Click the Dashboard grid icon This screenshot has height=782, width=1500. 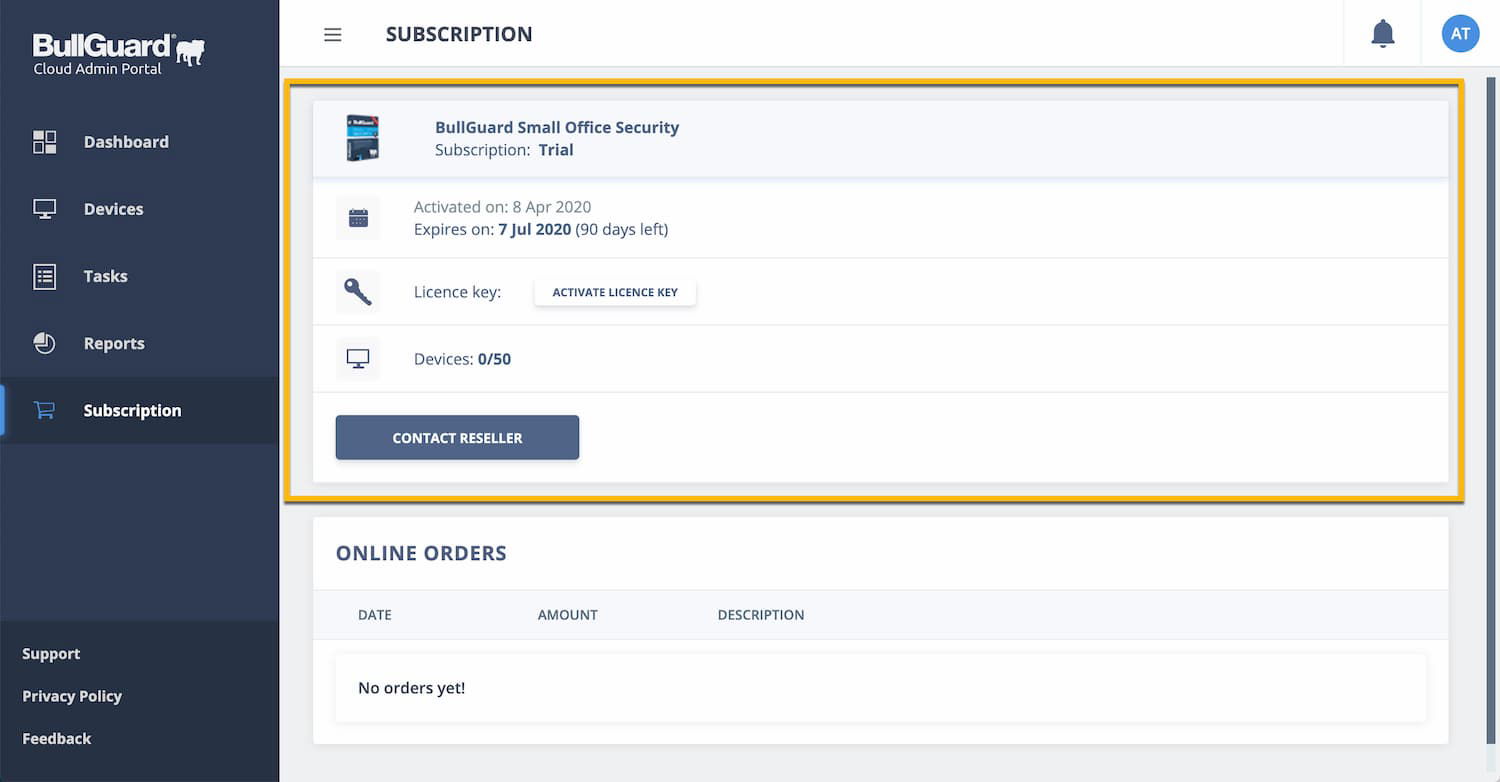[x=45, y=142]
